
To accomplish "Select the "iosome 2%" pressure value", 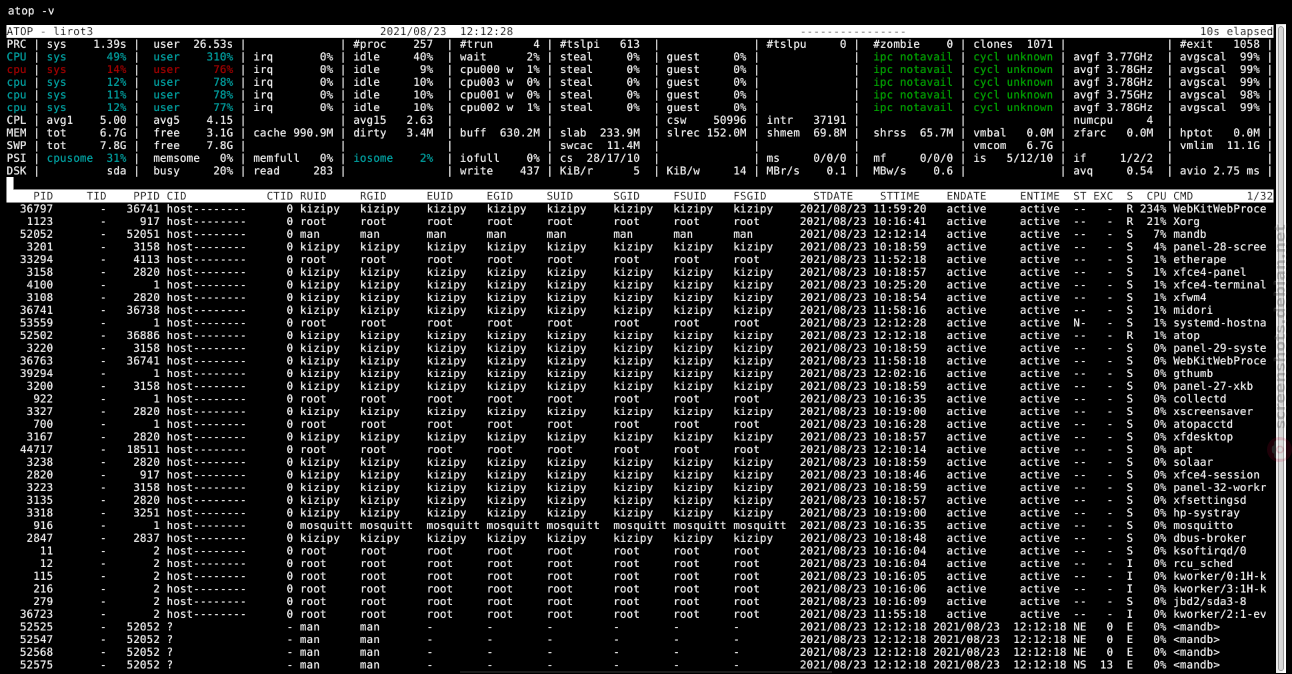I will coord(393,158).
